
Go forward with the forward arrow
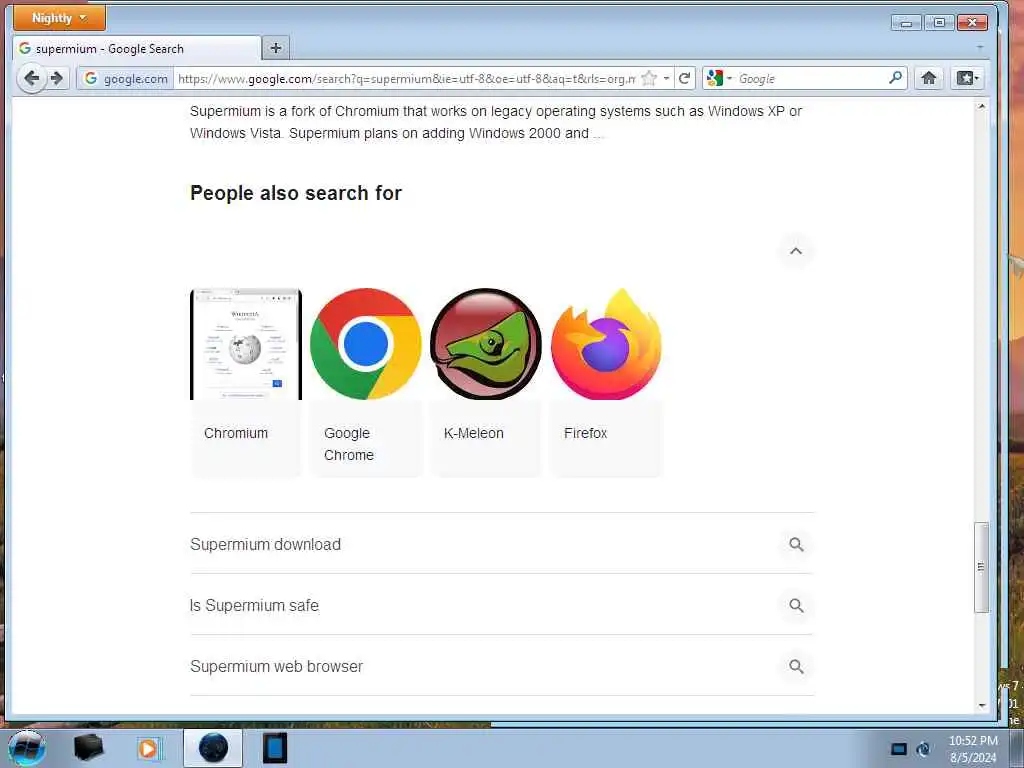click(x=57, y=78)
